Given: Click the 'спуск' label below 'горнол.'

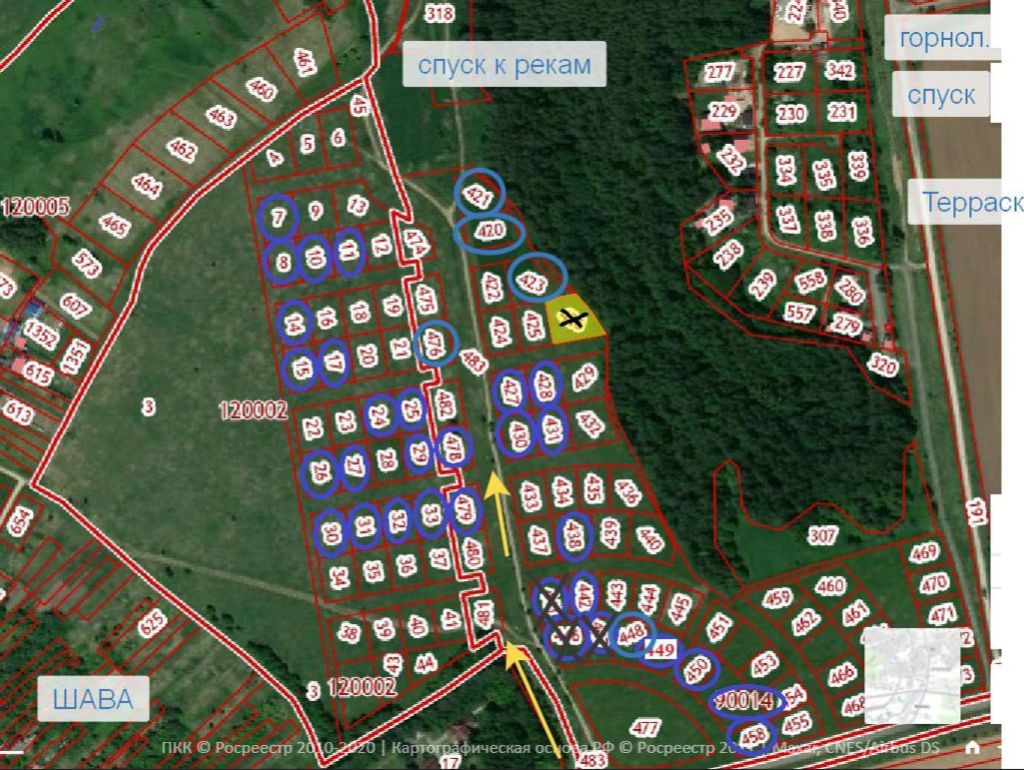Looking at the screenshot, I should (x=941, y=94).
